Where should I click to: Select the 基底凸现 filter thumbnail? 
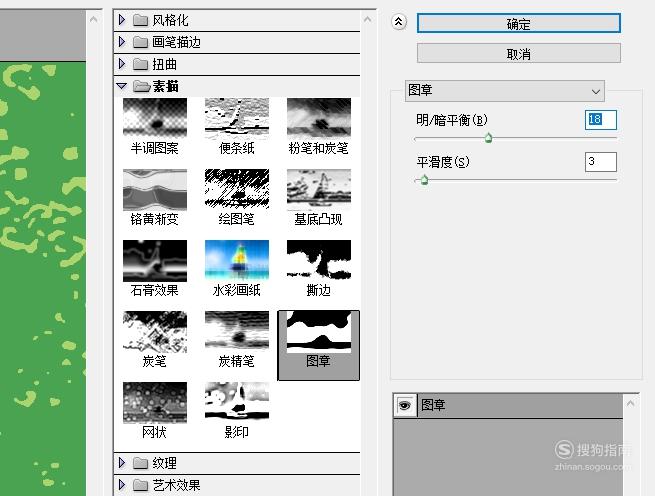tap(319, 189)
